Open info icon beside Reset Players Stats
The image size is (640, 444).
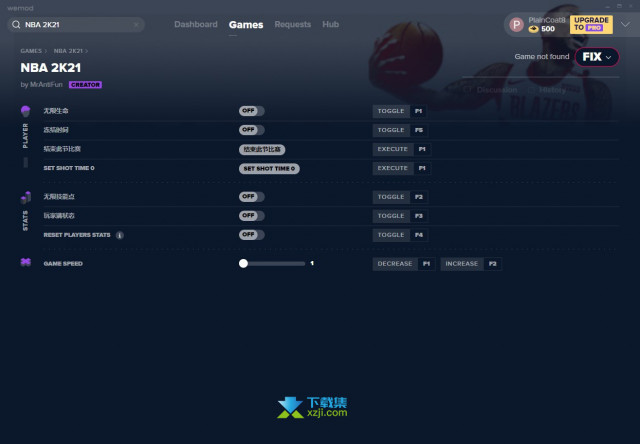tap(120, 235)
